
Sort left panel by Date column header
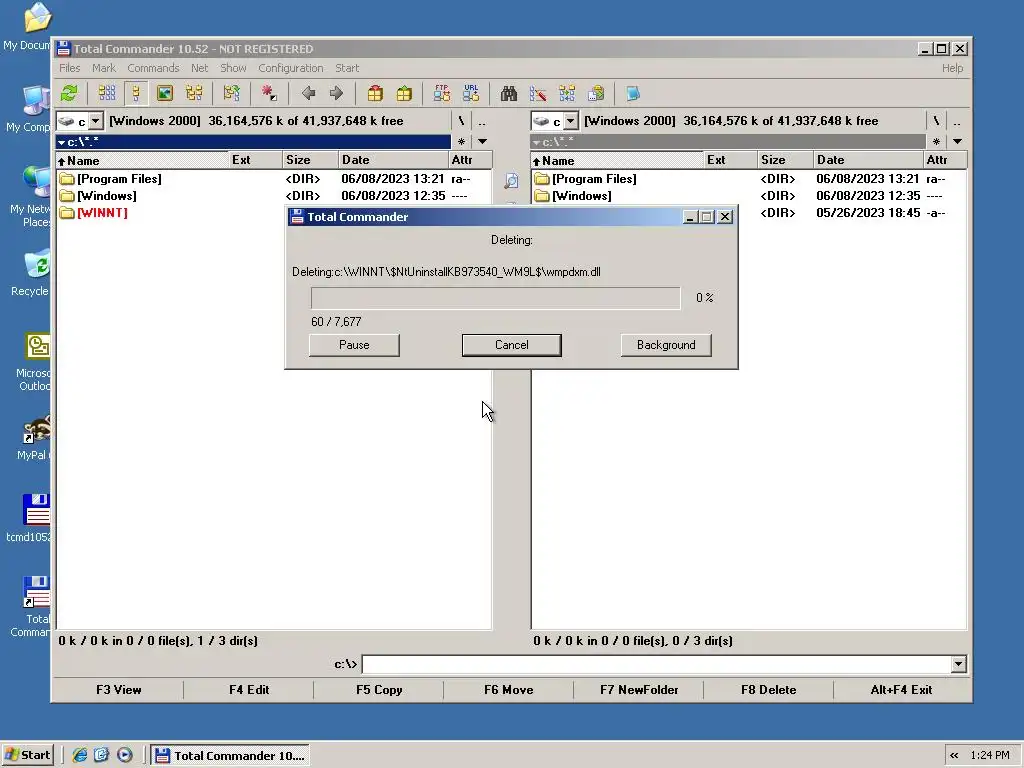(393, 160)
